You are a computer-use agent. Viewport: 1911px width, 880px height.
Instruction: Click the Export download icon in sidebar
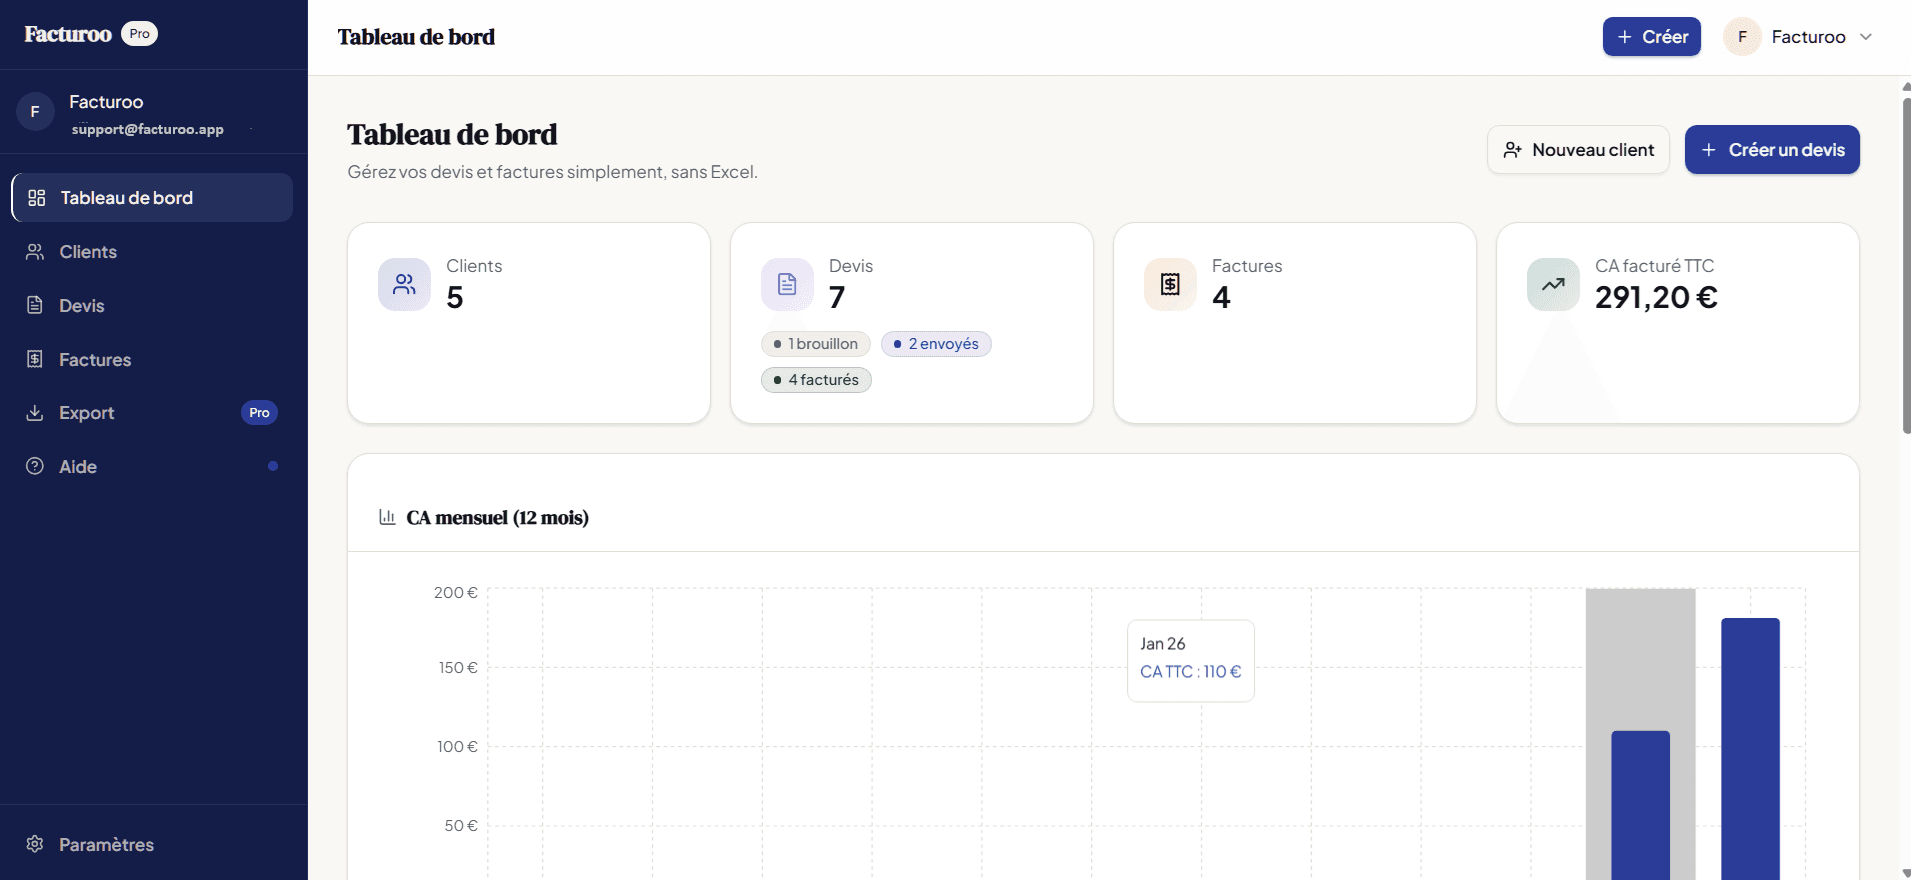pos(35,413)
